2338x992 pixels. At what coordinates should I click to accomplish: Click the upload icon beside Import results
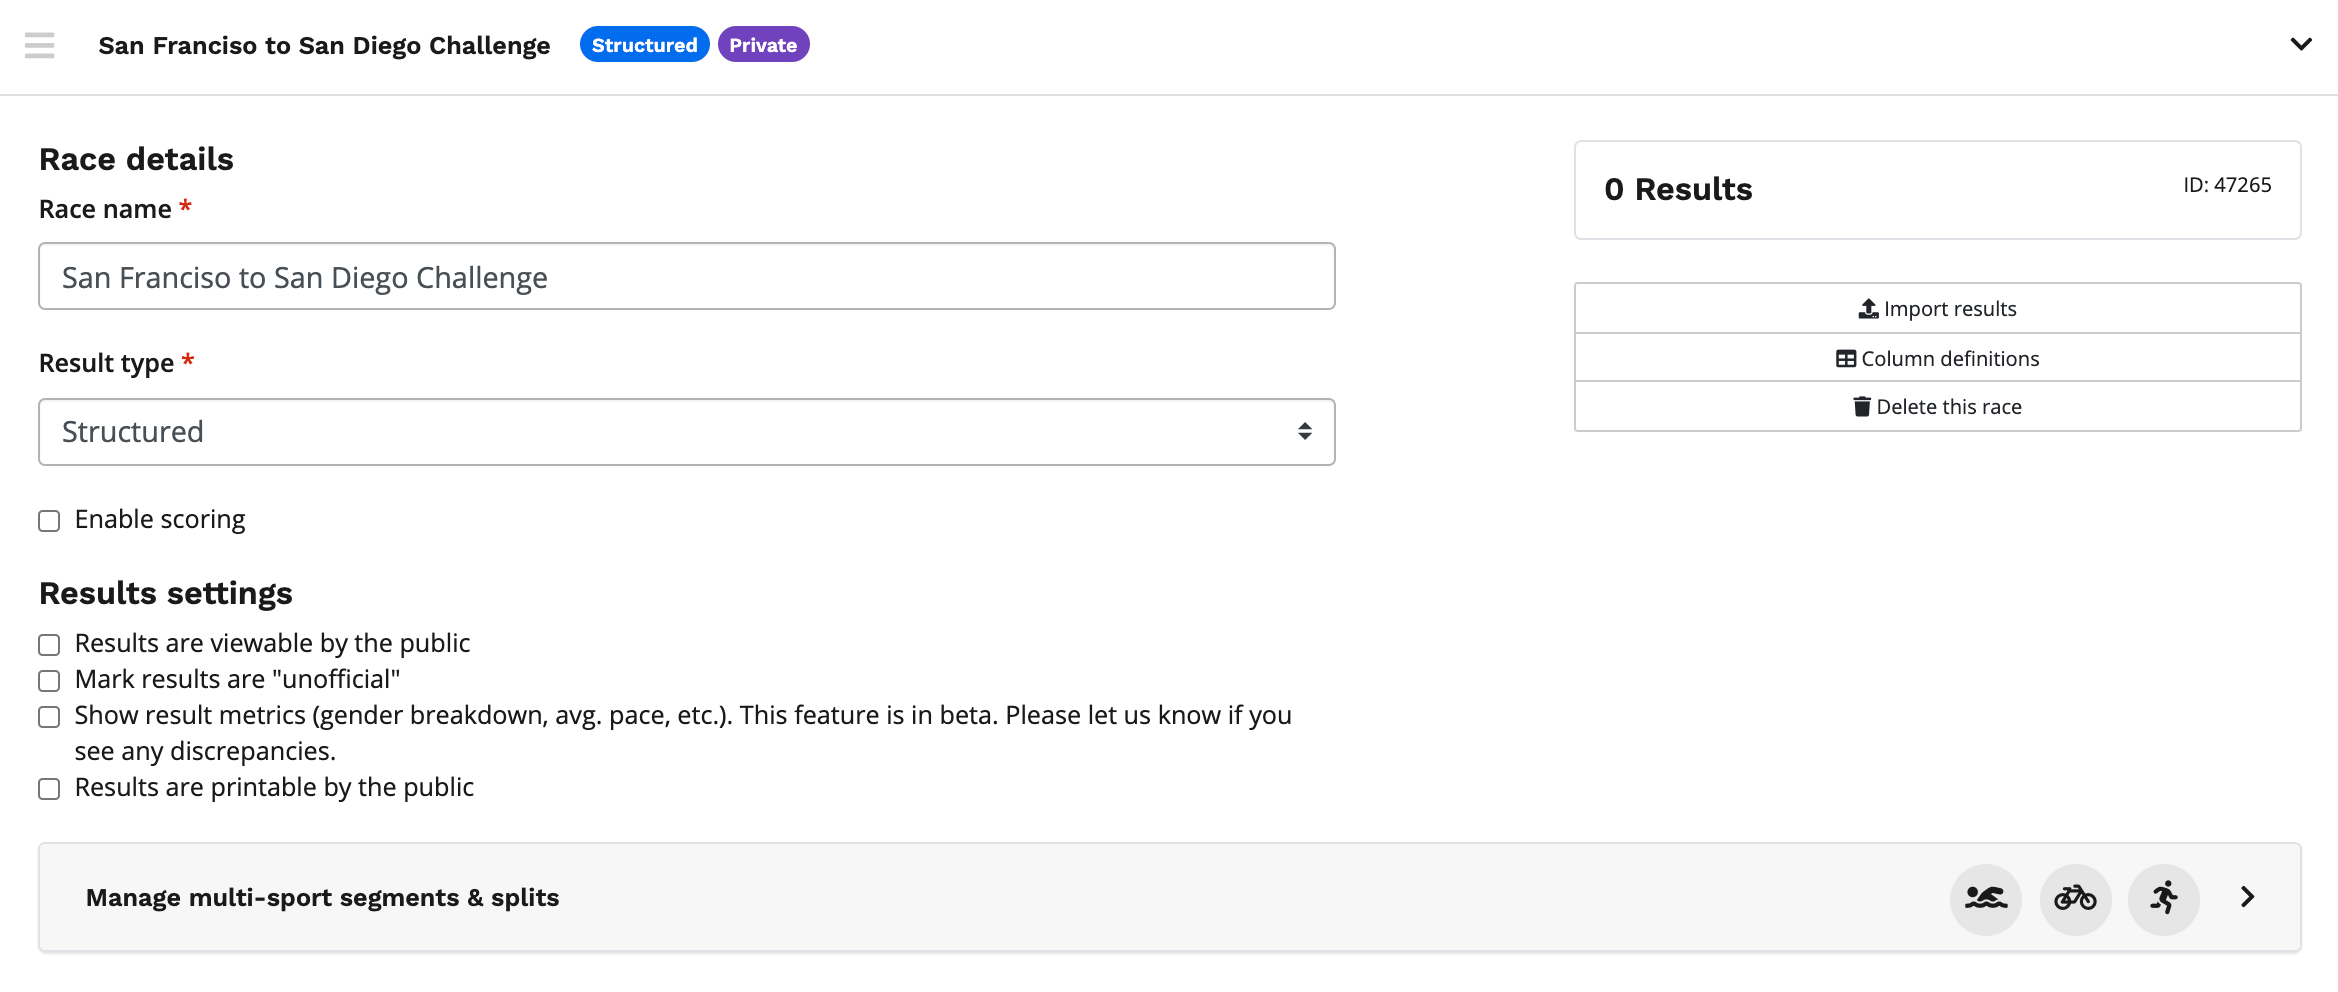pyautogui.click(x=1868, y=309)
